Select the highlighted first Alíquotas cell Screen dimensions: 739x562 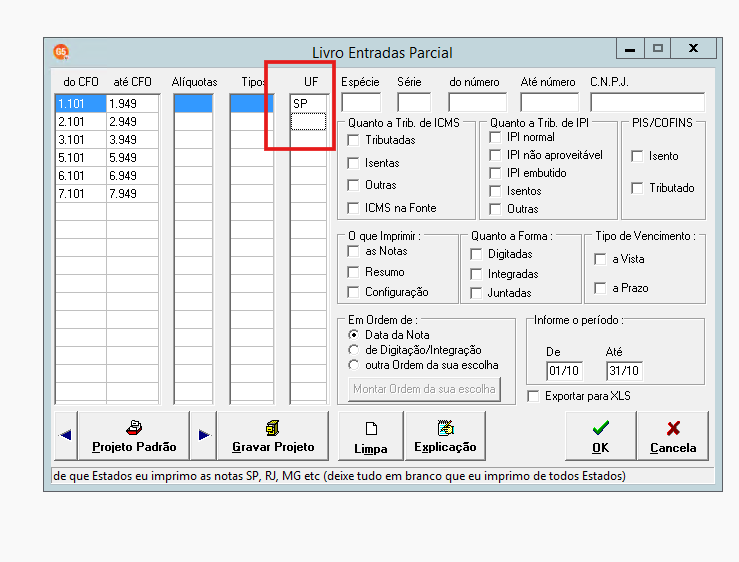tap(193, 104)
